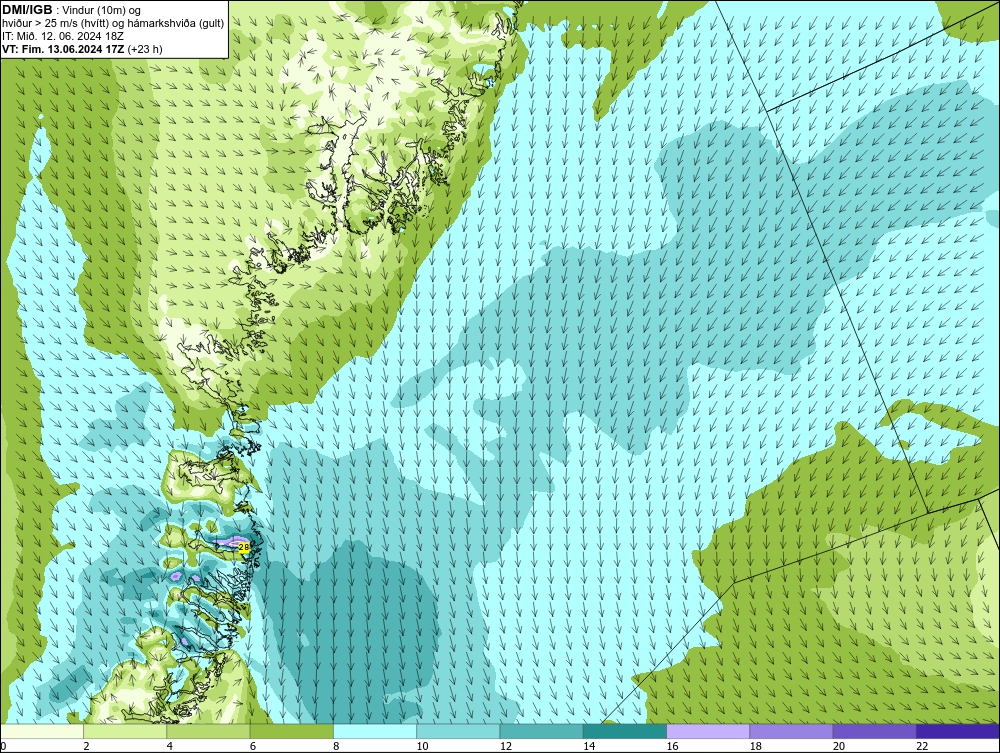Click the 'hviður > 25 m/s' legend line
The height and width of the screenshot is (753, 1000).
113,24
